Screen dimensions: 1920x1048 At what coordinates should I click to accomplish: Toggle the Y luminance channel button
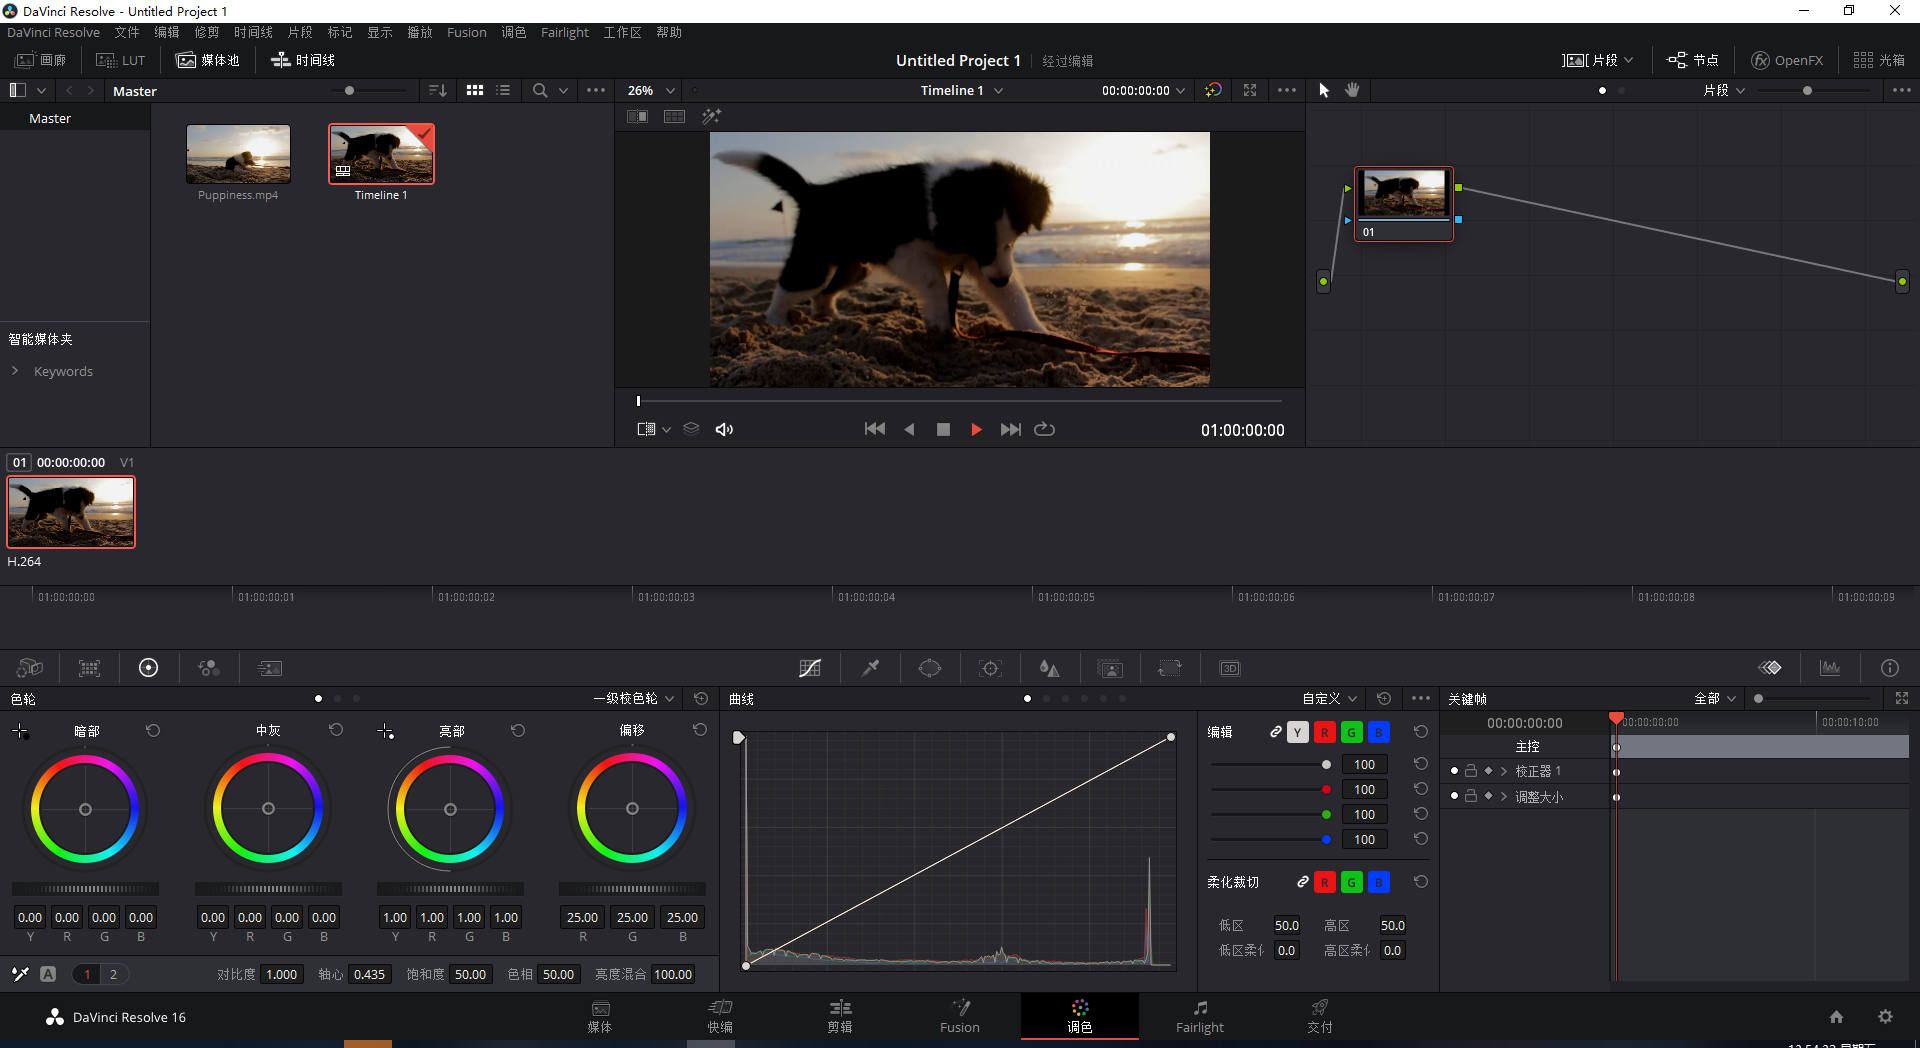tap(1297, 732)
